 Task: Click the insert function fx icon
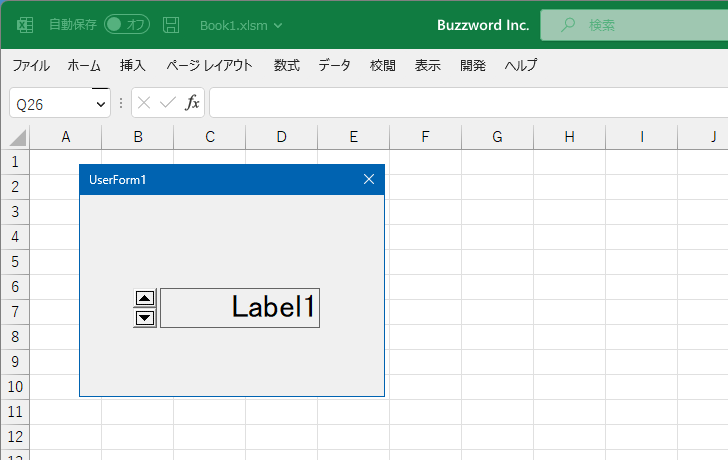point(192,102)
